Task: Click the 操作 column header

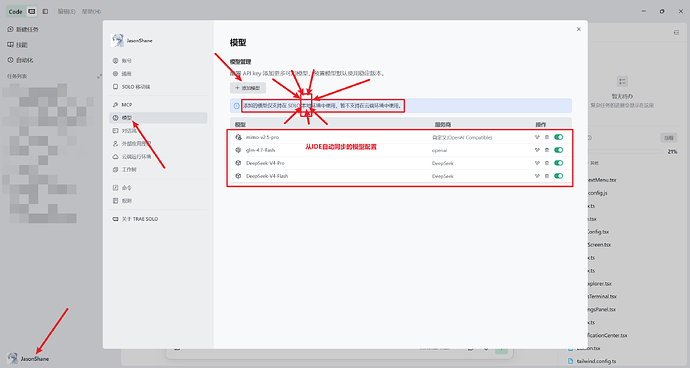Action: 541,125
